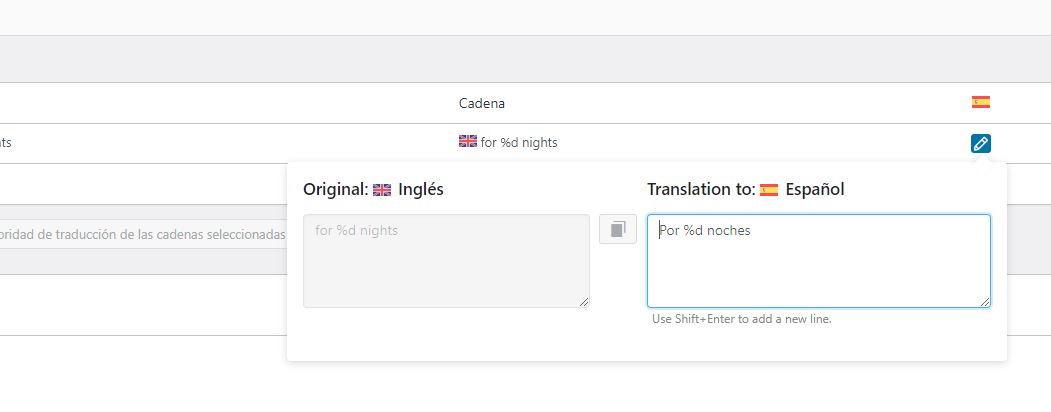Click the original textarea resize handle

click(583, 301)
